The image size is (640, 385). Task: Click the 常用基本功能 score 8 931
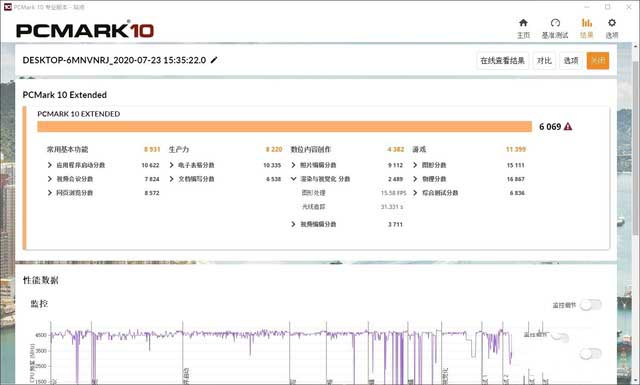tap(152, 149)
